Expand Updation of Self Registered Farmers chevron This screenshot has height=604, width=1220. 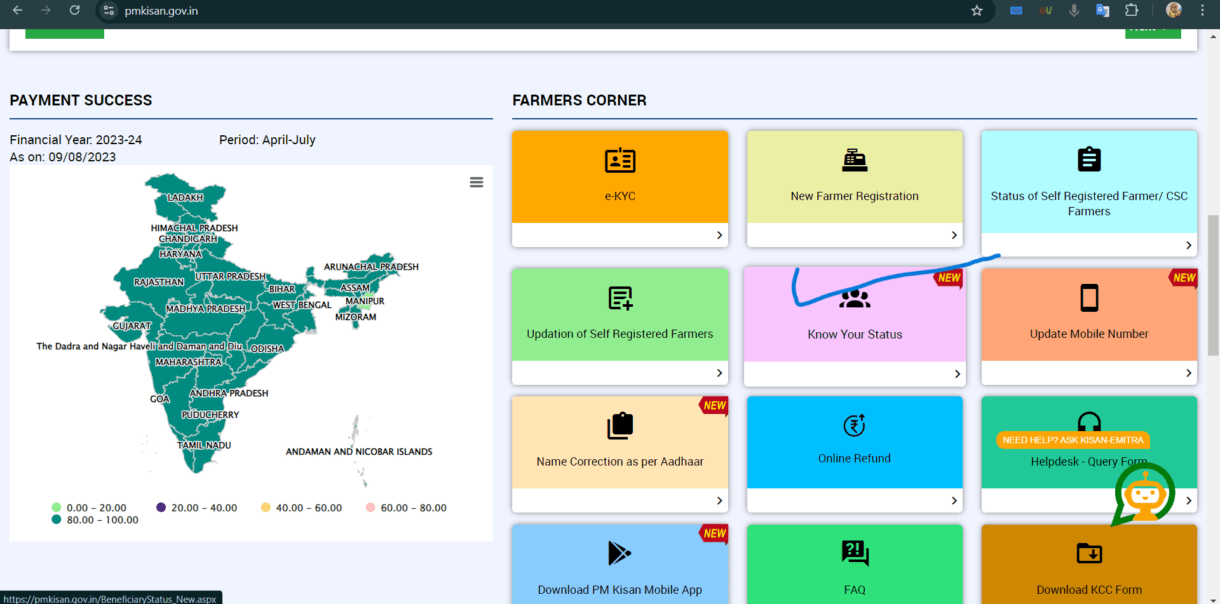click(719, 373)
